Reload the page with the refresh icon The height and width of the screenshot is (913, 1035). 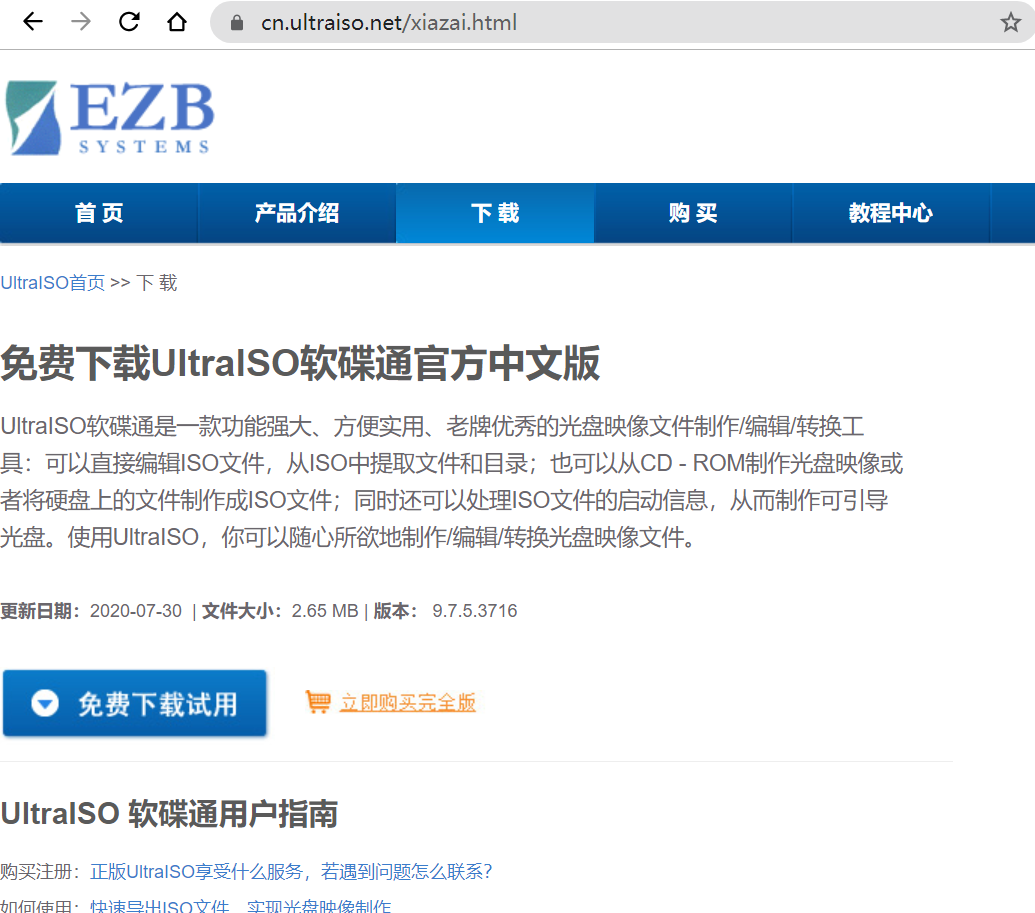pos(129,22)
